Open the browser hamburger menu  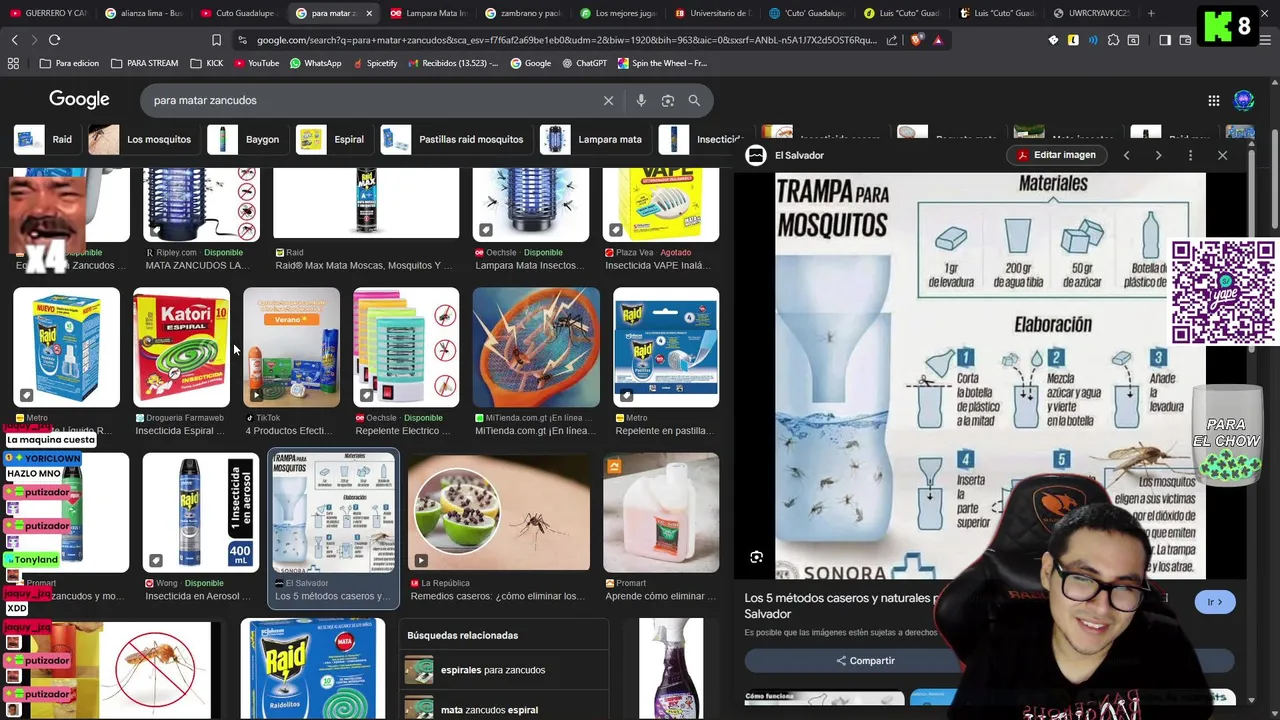click(1266, 40)
